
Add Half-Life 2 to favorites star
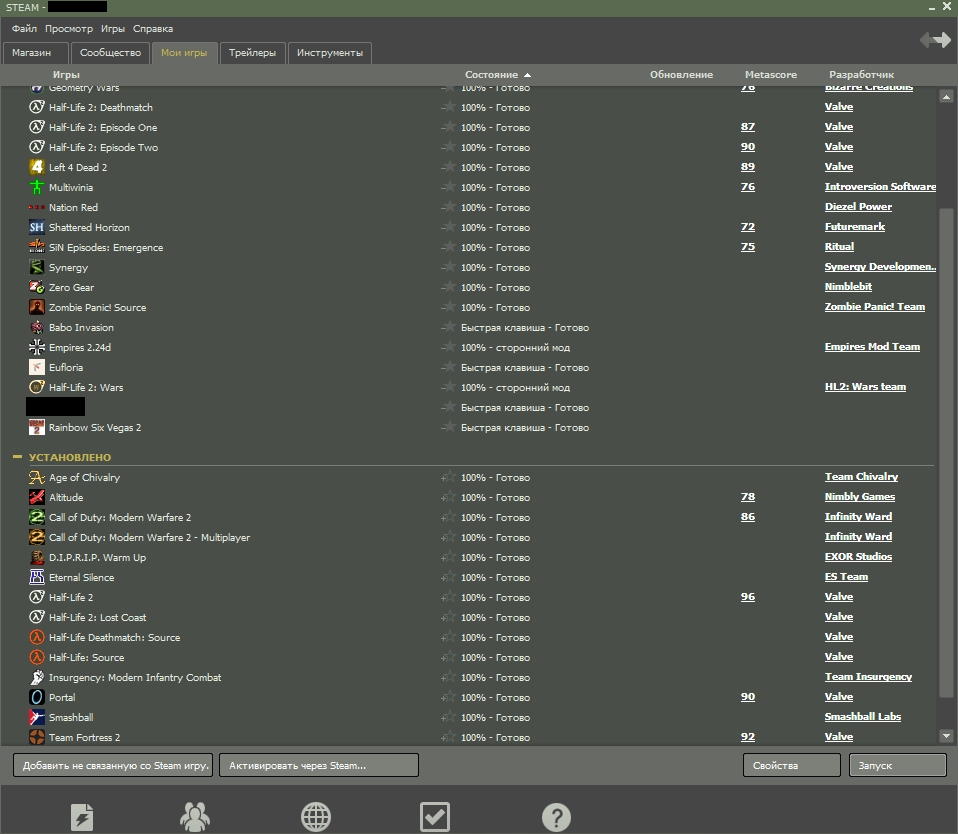coord(448,597)
